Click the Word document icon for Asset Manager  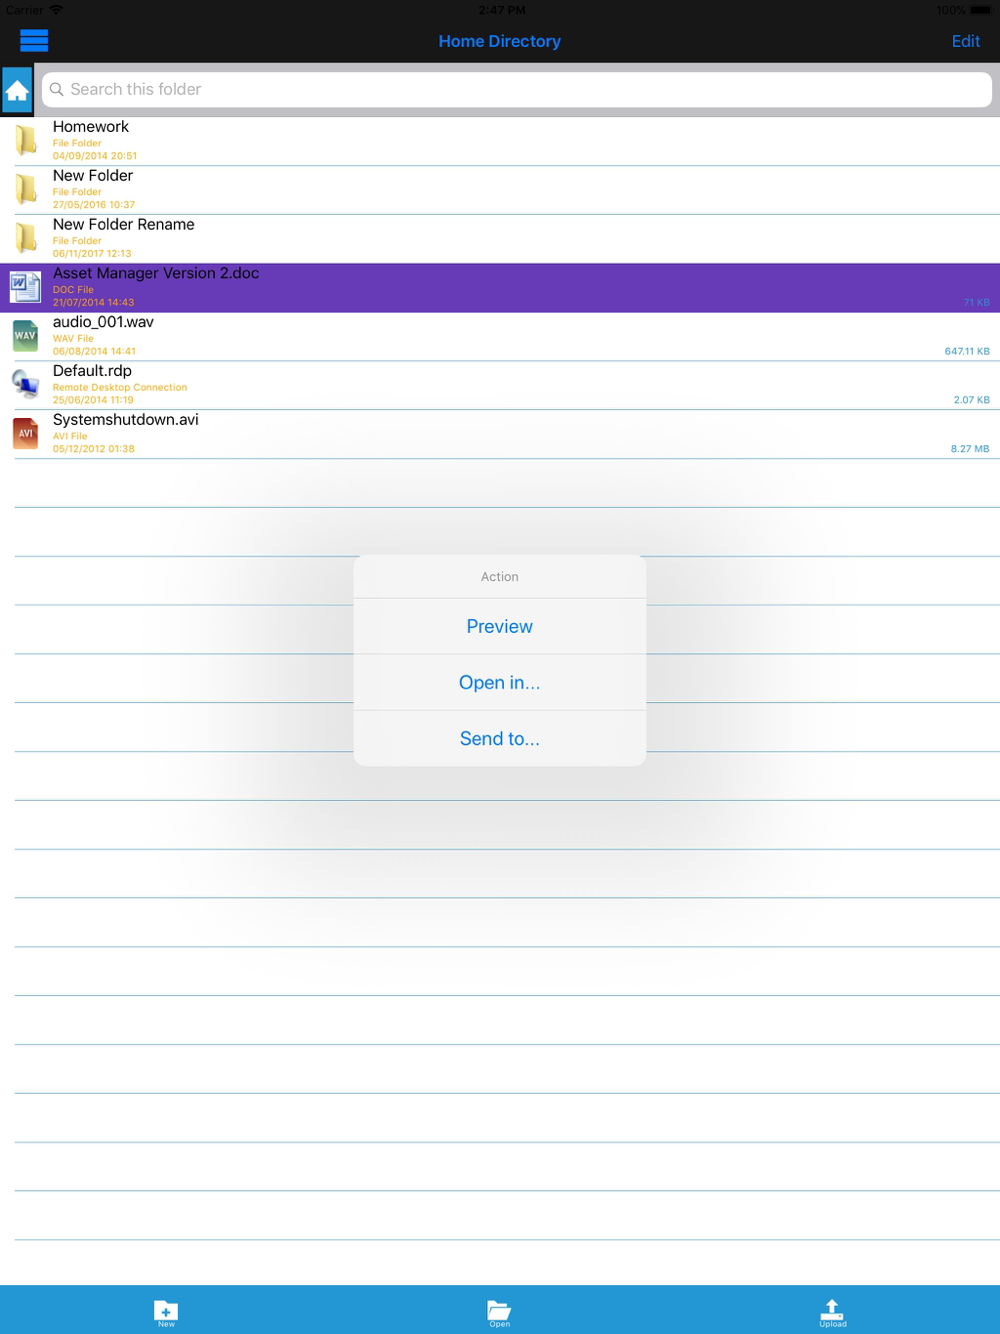(25, 287)
